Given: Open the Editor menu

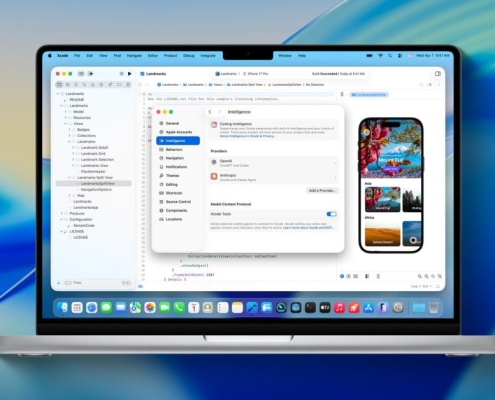Looking at the screenshot, I should point(153,56).
